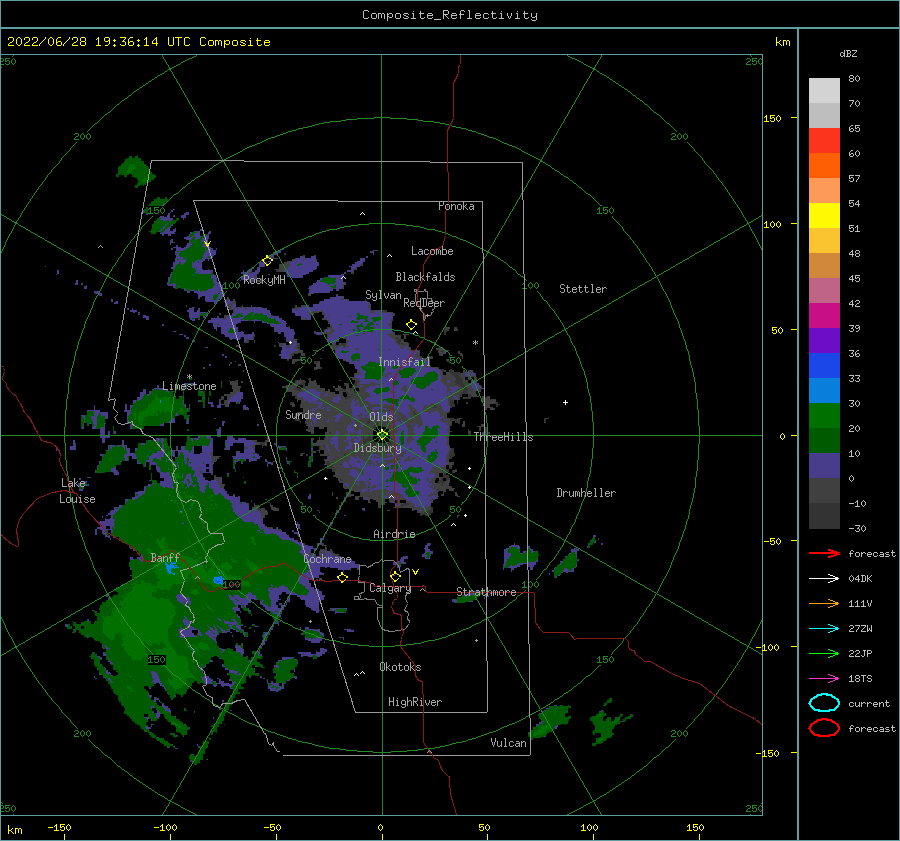Click the 20 dBZ green color swatch
This screenshot has width=900, height=841.
tap(824, 415)
